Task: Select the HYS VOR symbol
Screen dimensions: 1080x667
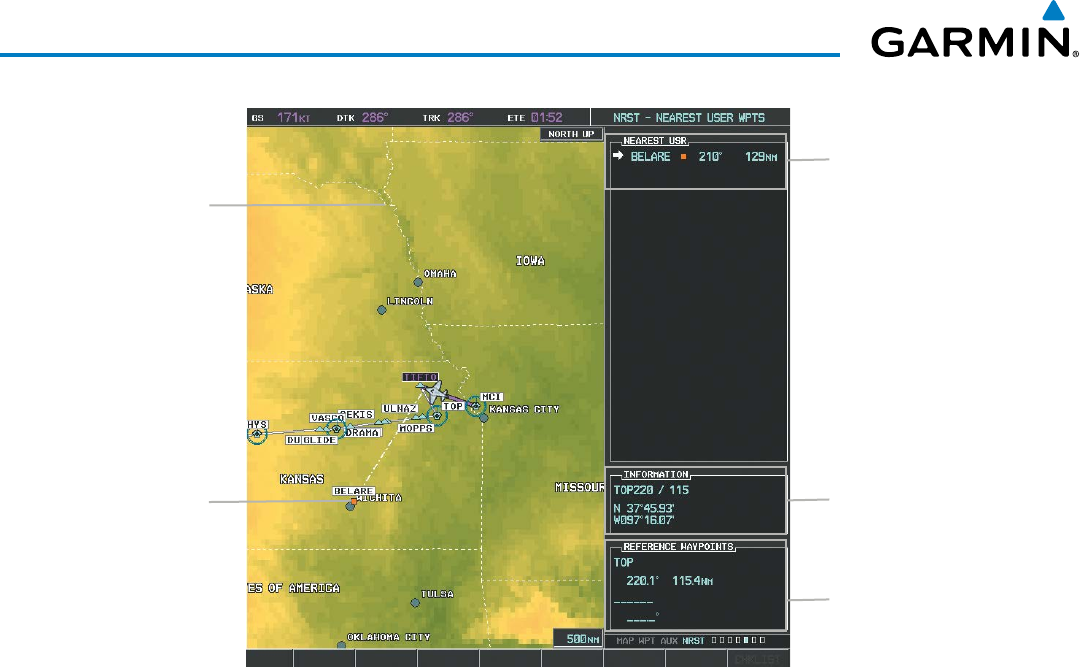Action: click(257, 435)
